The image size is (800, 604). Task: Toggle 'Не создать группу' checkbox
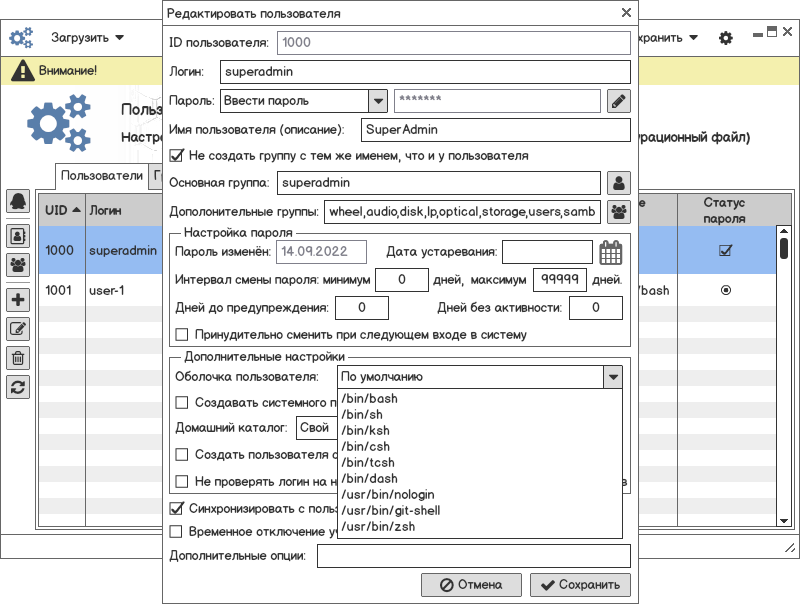176,156
